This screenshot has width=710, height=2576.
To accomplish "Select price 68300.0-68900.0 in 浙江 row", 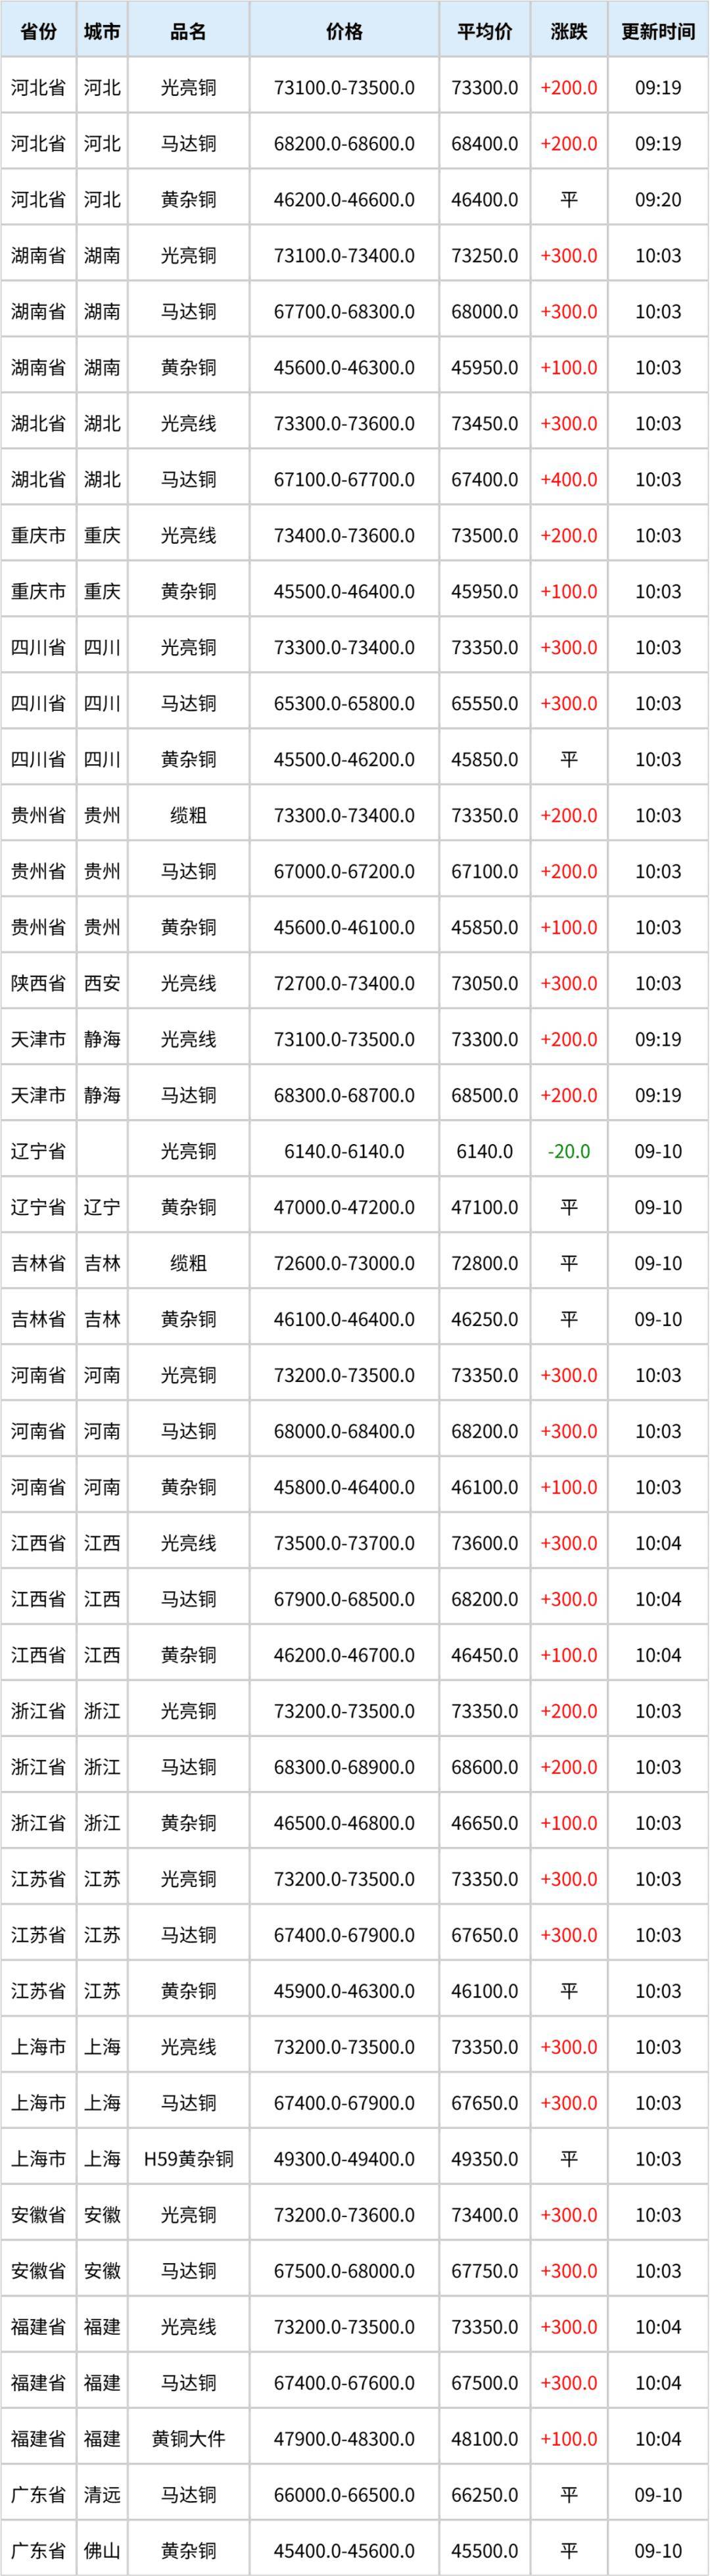I will (x=344, y=1767).
